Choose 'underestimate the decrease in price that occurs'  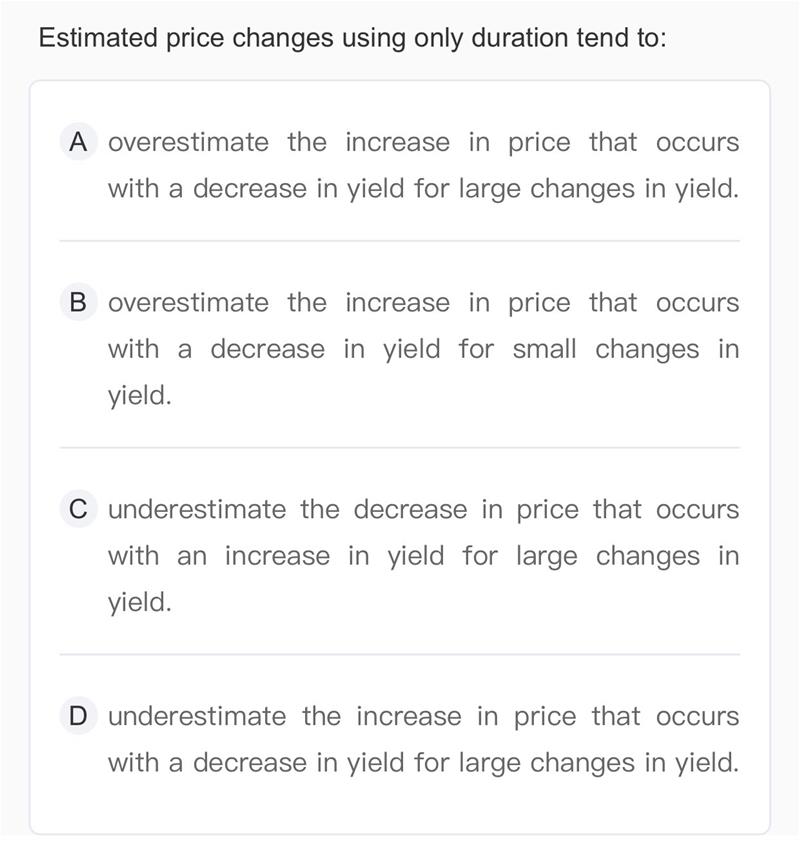point(424,510)
